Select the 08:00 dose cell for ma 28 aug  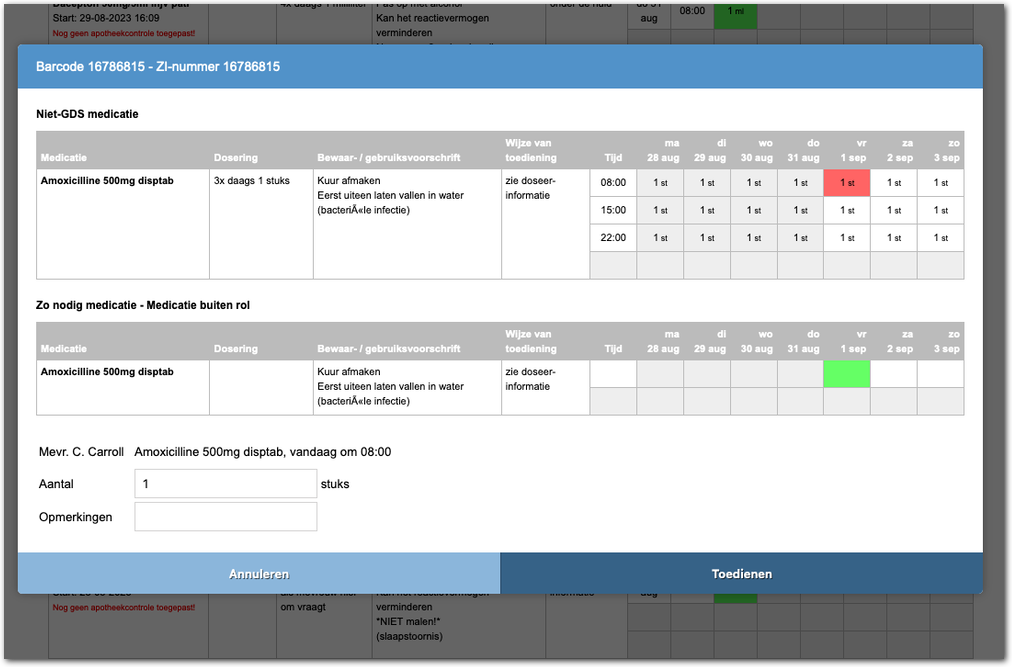click(x=660, y=183)
